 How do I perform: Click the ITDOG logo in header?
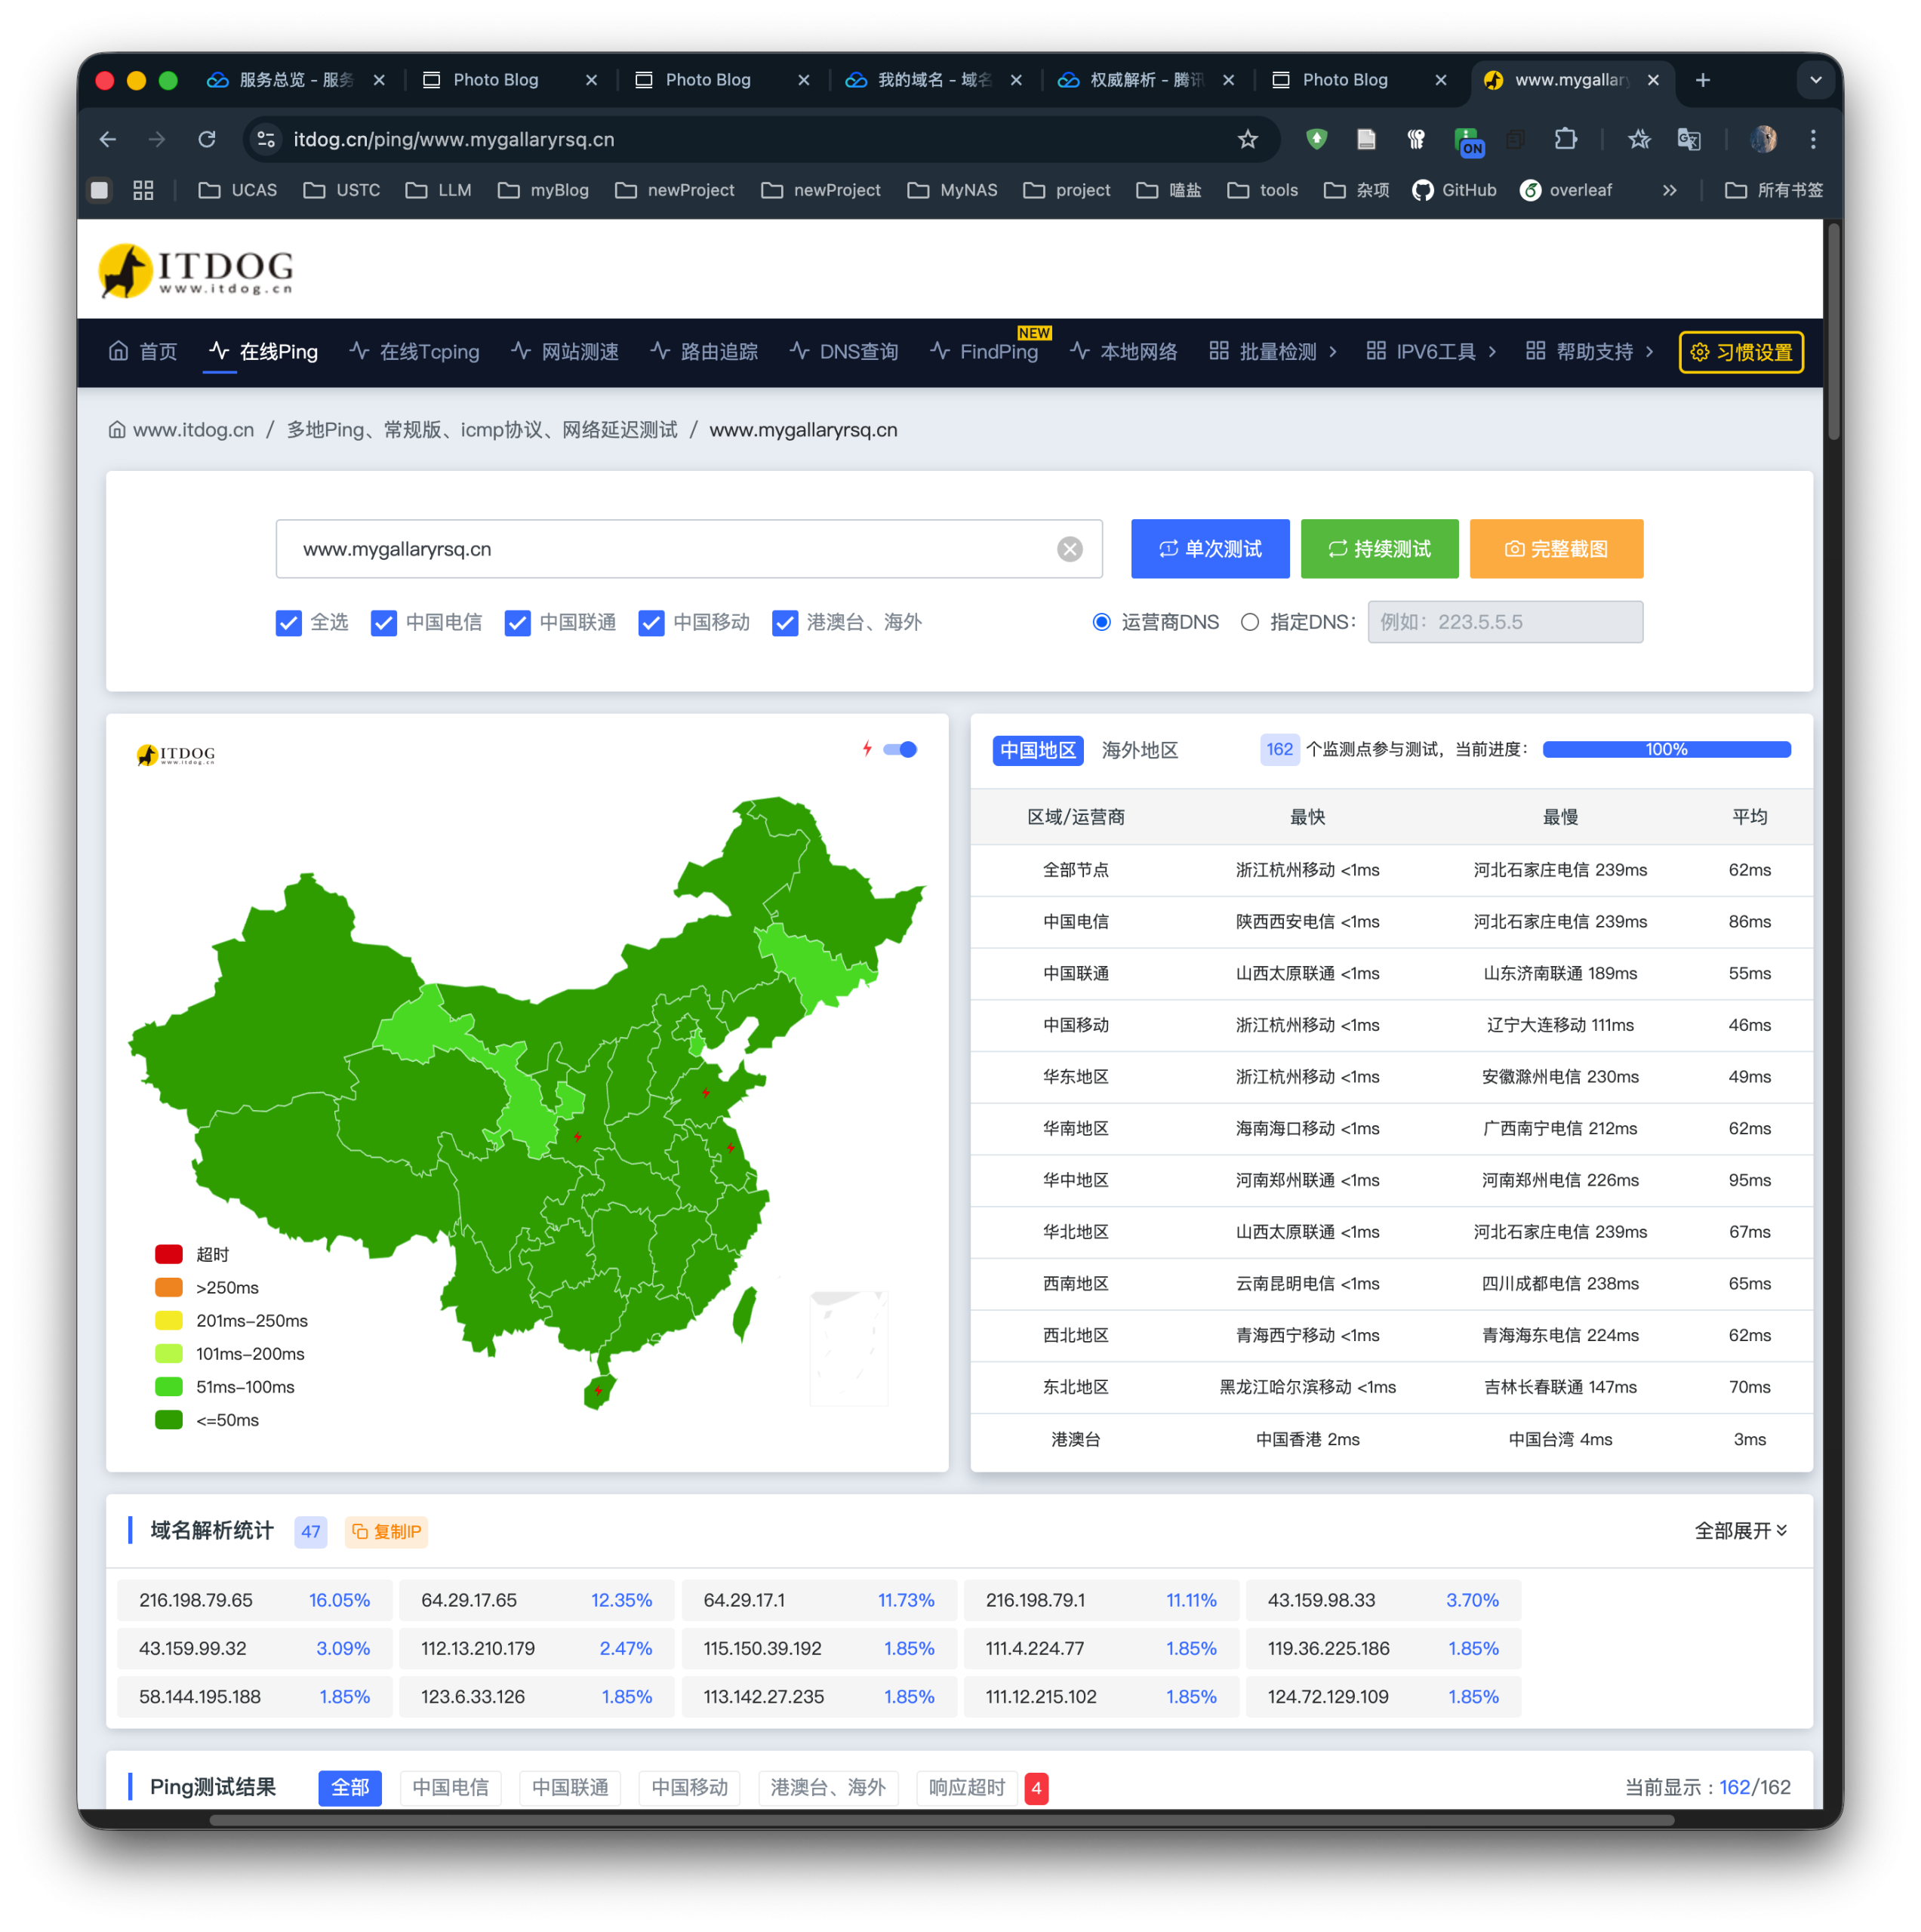pyautogui.click(x=196, y=270)
